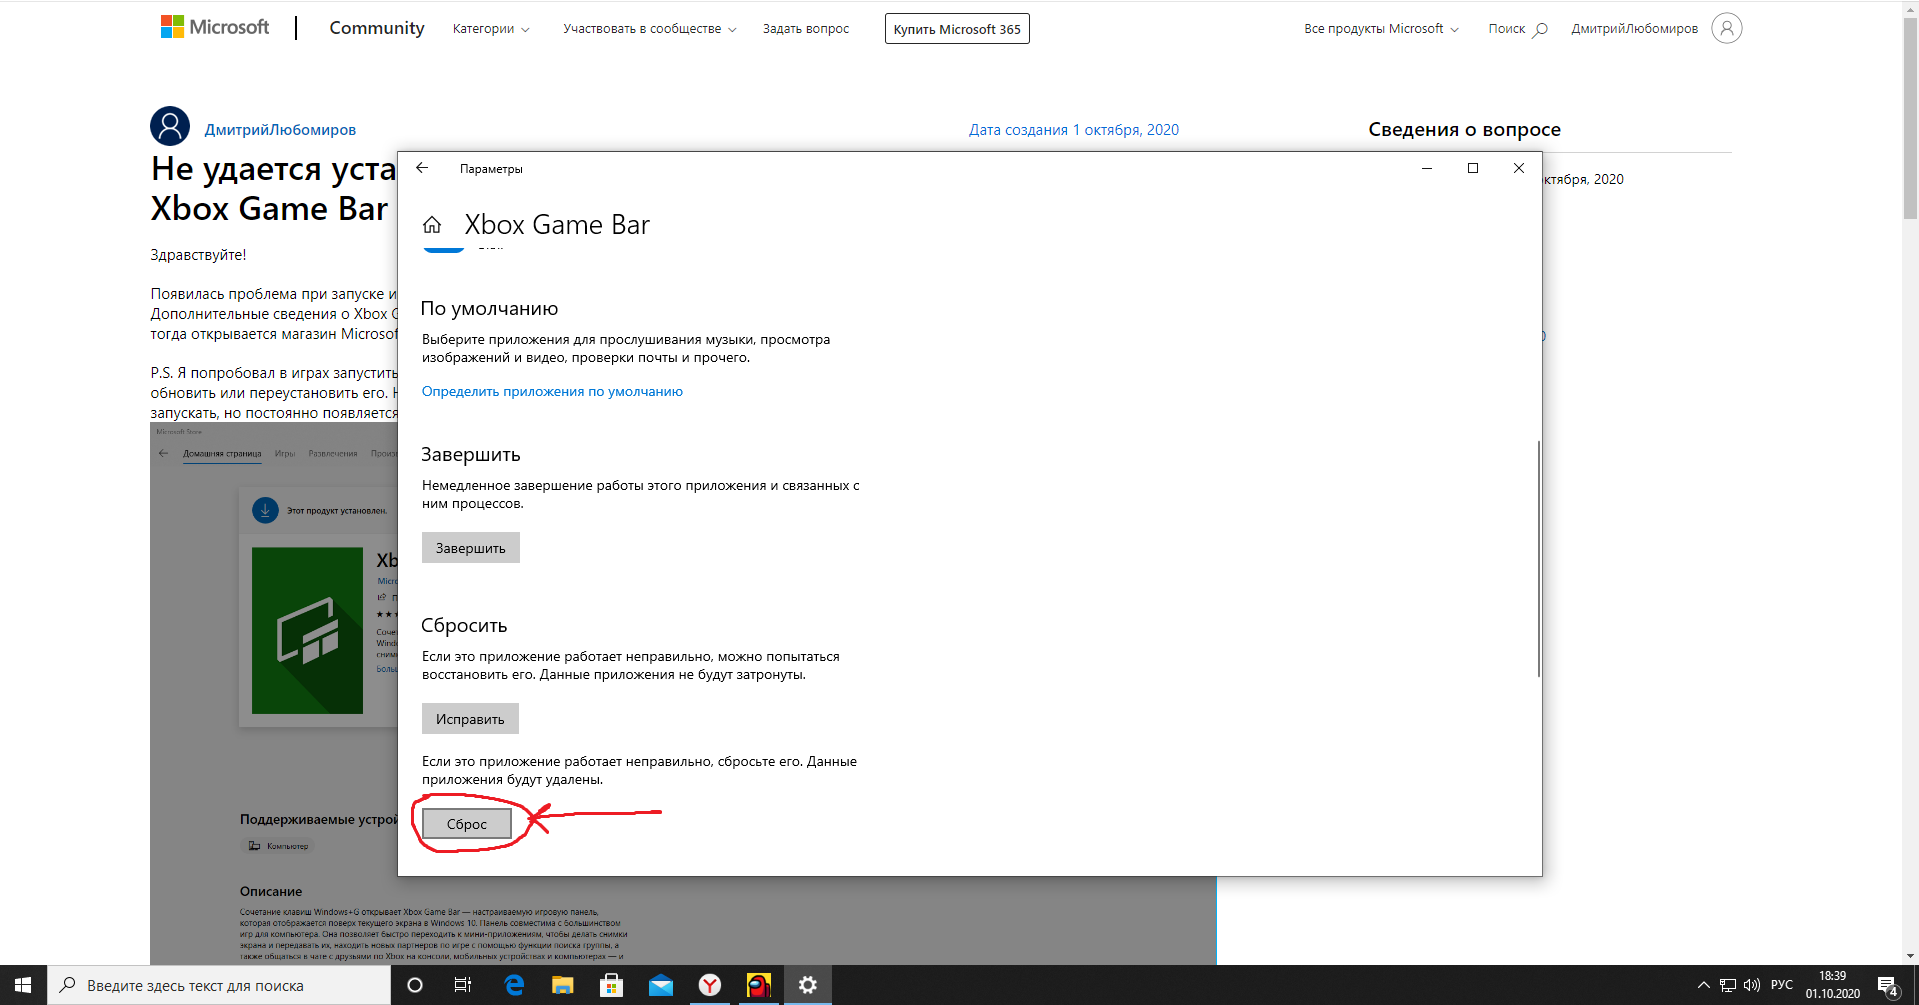Click ДмитрийЛюбомиров account name in header

[x=1634, y=29]
